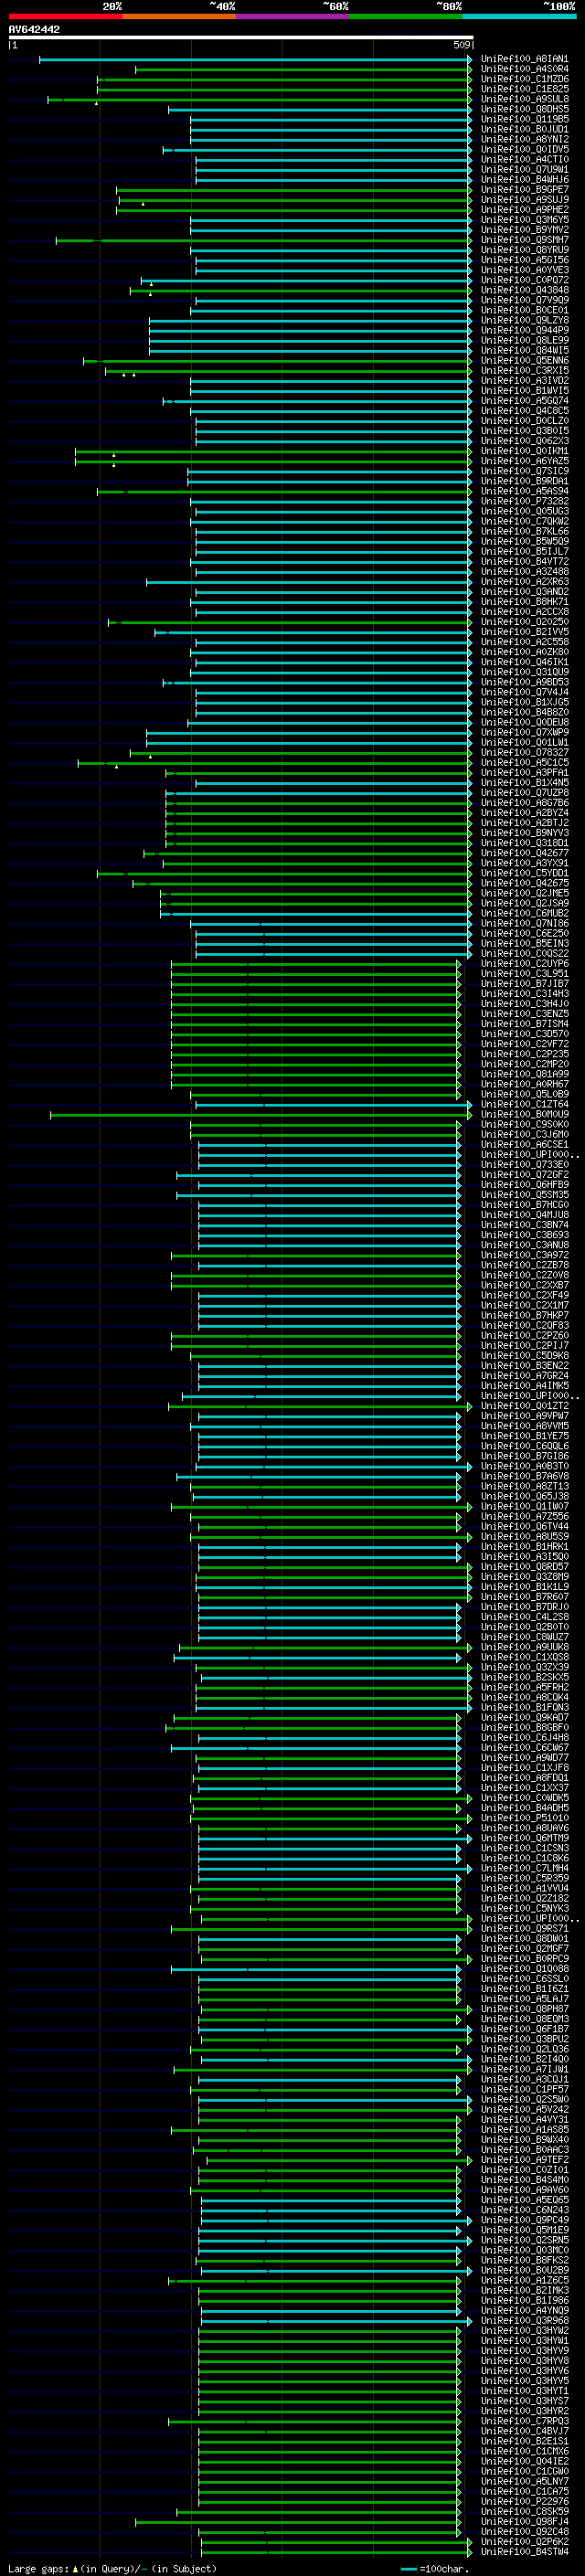
Task: Click the label UniRef100_C3RXI5
Action: [x=524, y=370]
